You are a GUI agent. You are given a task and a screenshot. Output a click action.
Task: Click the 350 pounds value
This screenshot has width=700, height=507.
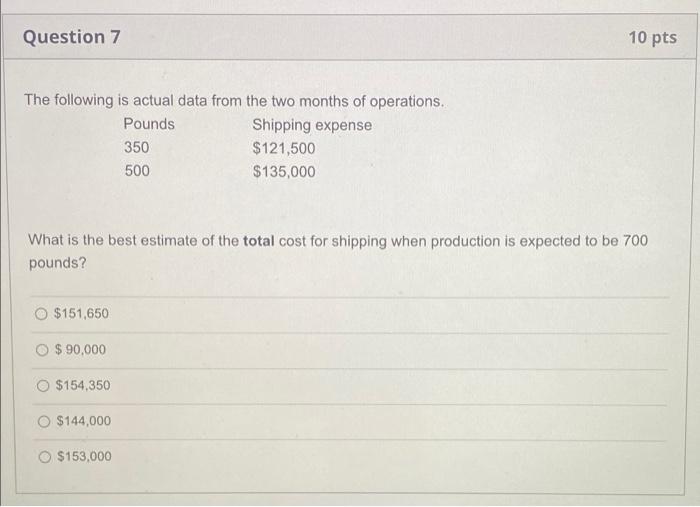coord(137,148)
